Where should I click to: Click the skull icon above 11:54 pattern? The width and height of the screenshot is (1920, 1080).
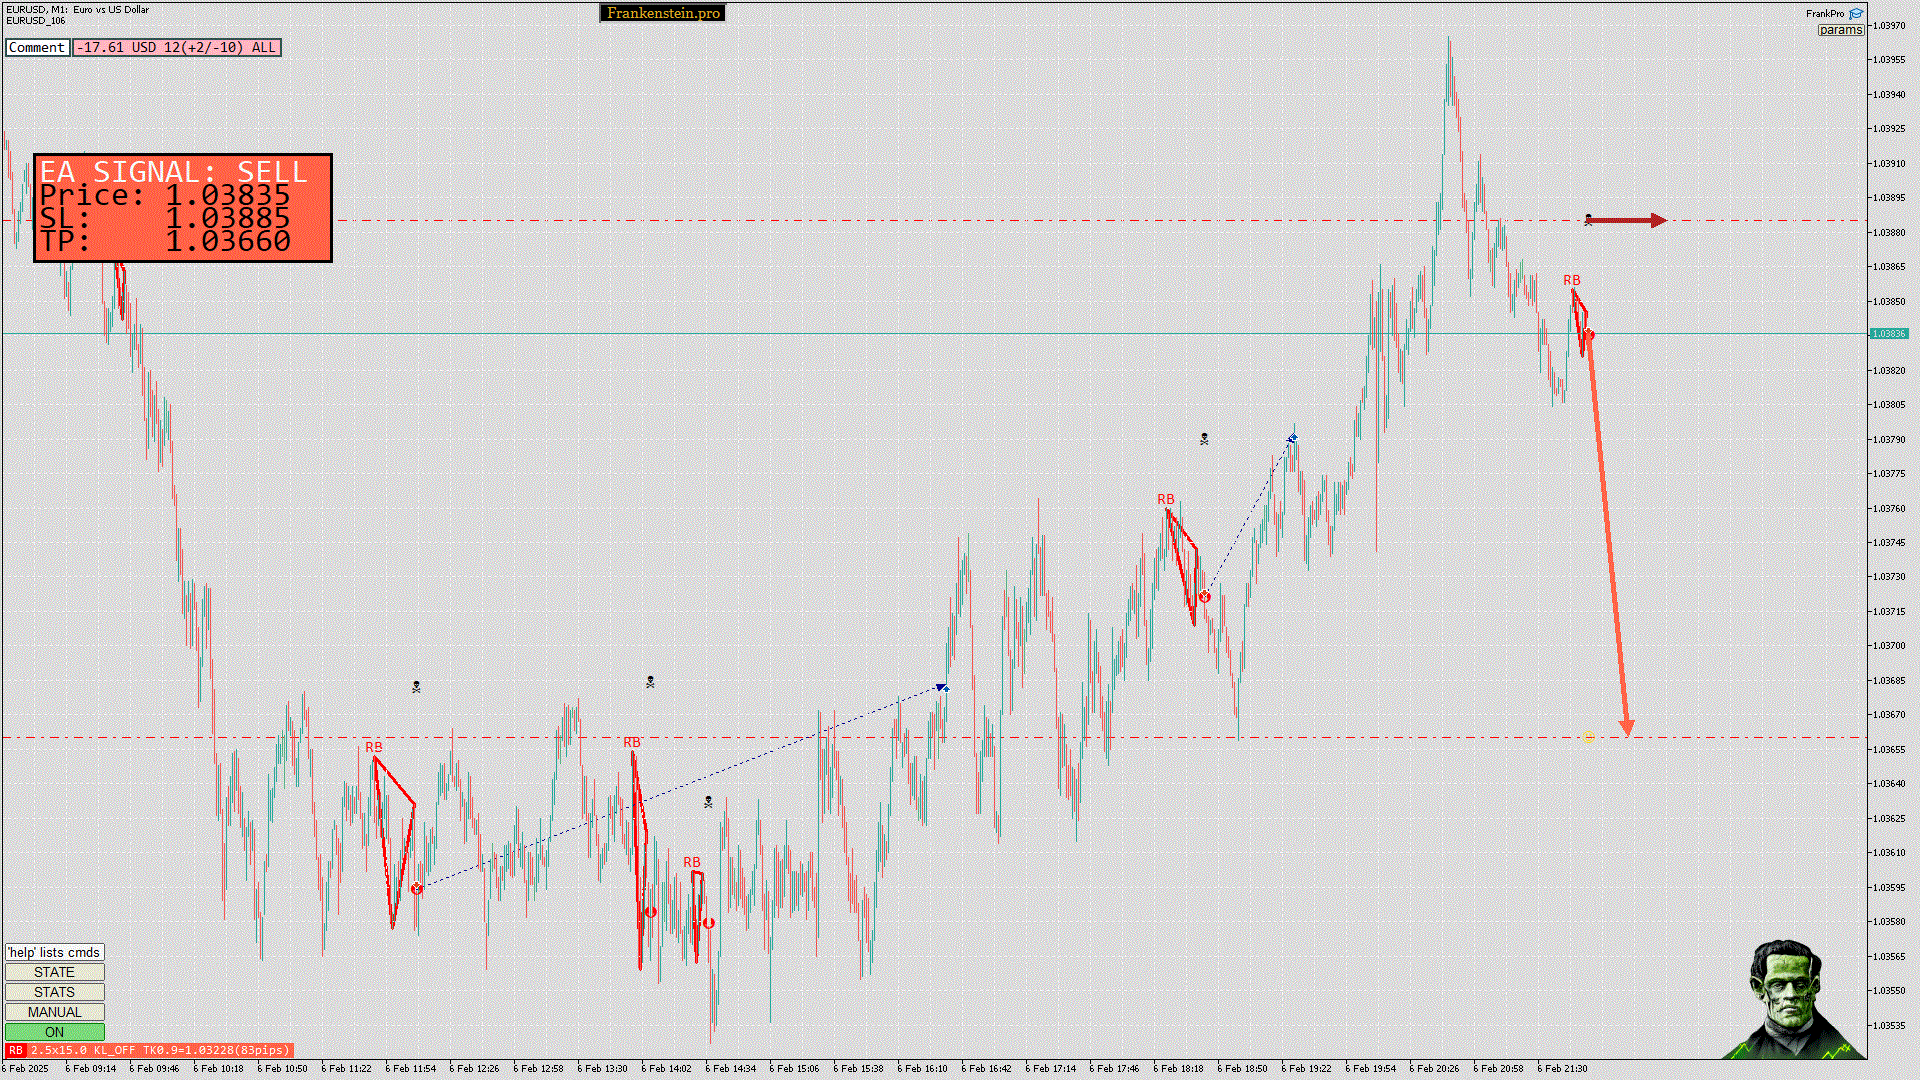416,687
